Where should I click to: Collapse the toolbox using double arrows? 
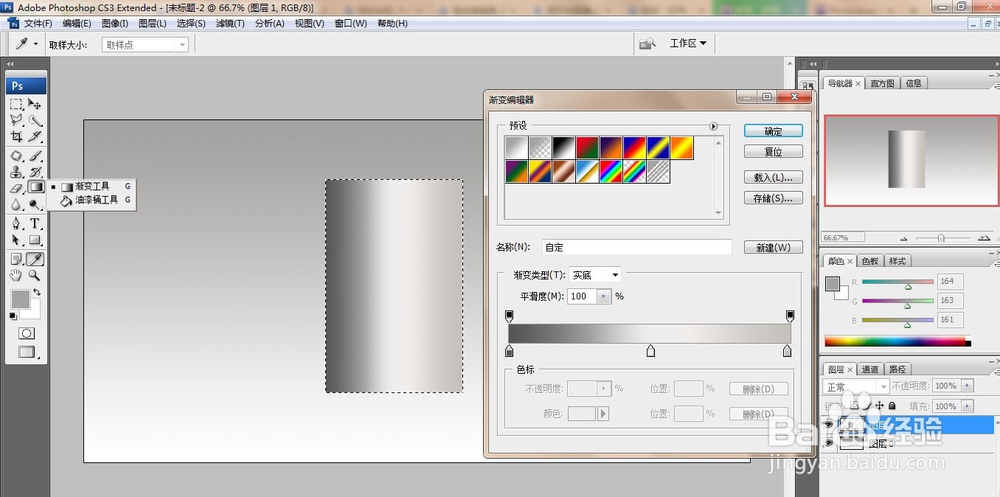(10, 64)
